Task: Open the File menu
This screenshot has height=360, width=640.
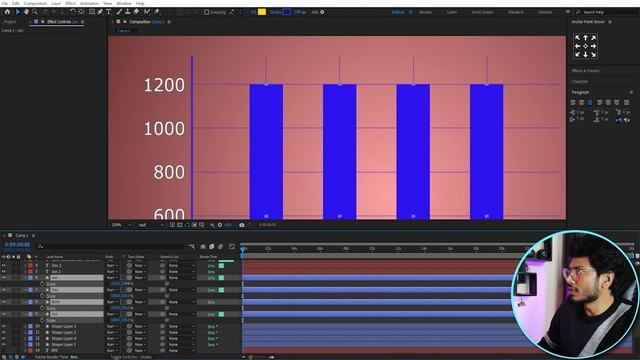Action: [x=4, y=3]
